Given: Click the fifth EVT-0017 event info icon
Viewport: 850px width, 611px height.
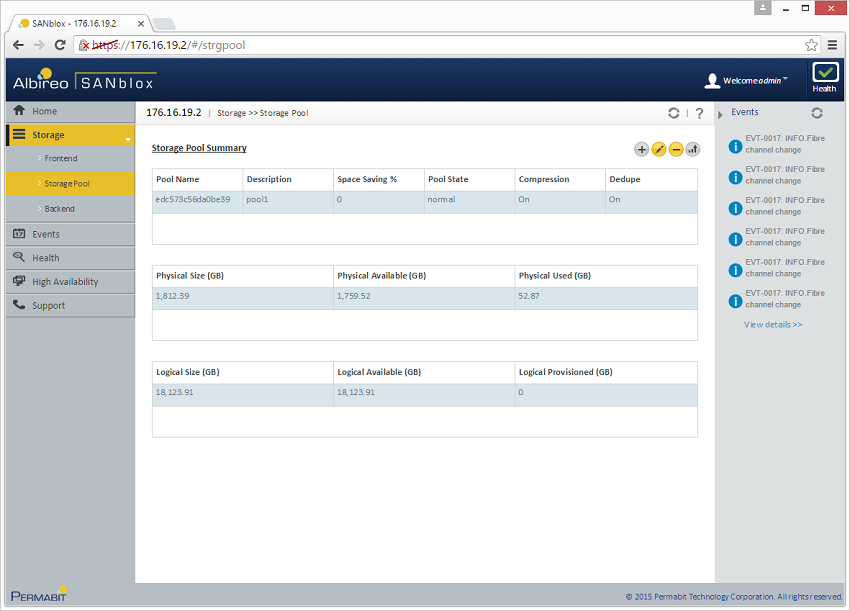Looking at the screenshot, I should [x=735, y=270].
